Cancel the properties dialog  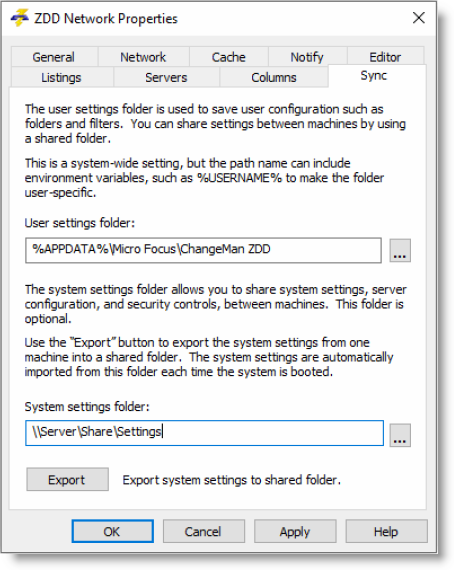tap(204, 531)
